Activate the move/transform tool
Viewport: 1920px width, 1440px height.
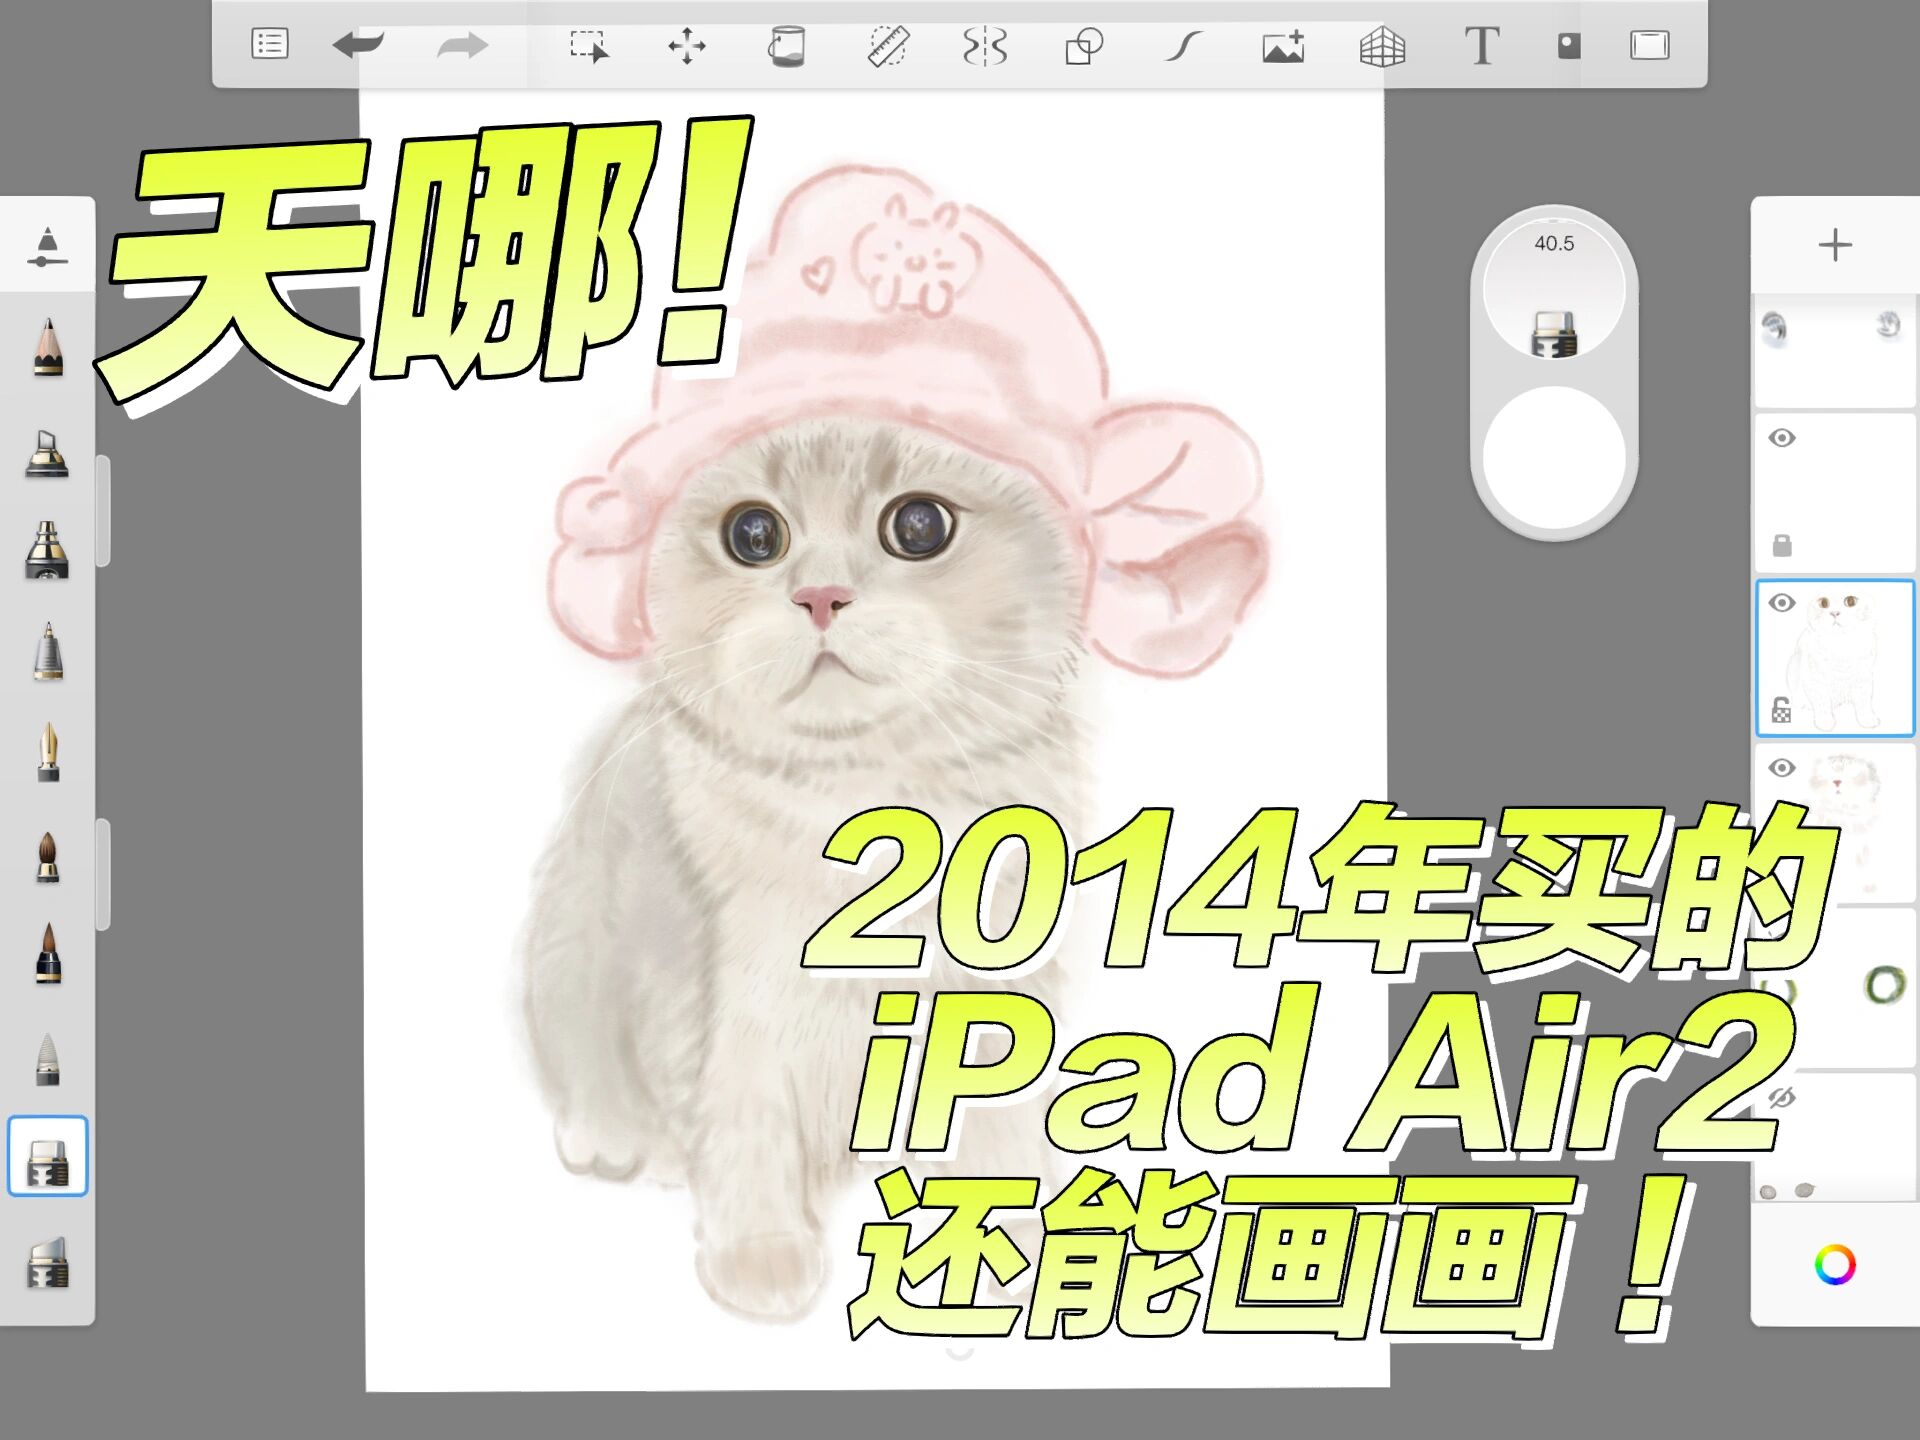point(687,46)
